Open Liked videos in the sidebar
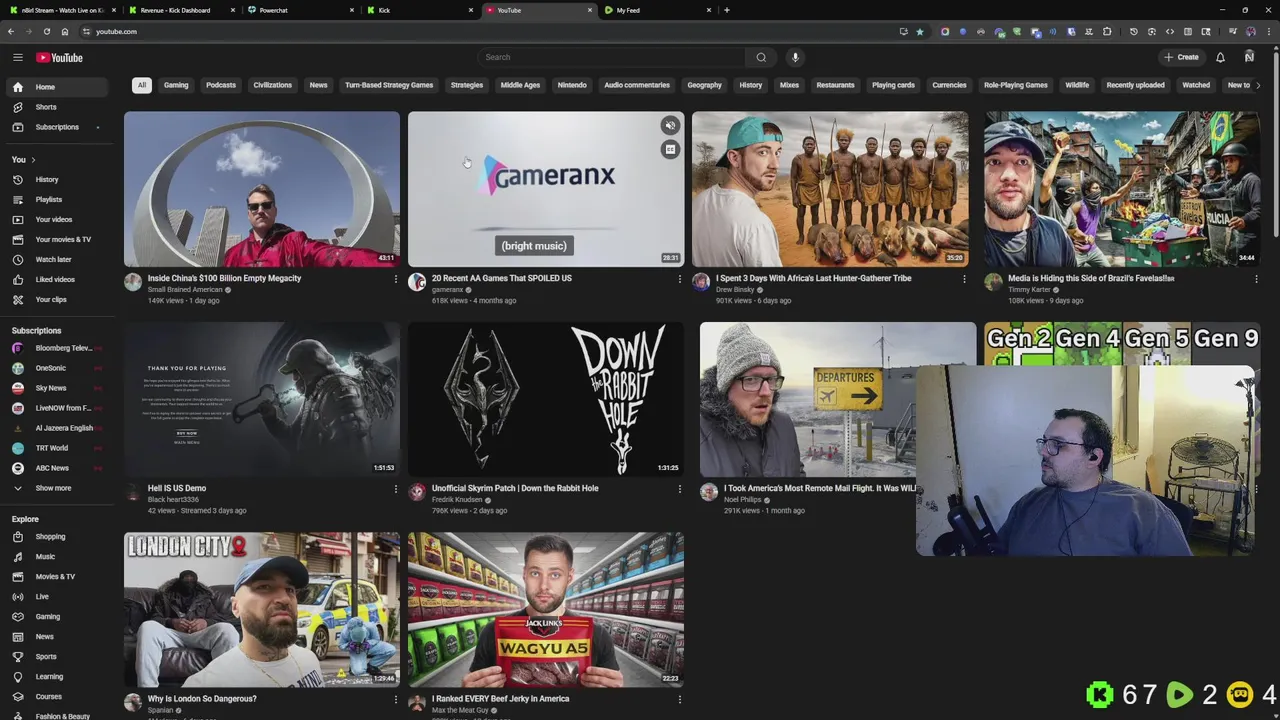1280x720 pixels. click(x=56, y=279)
